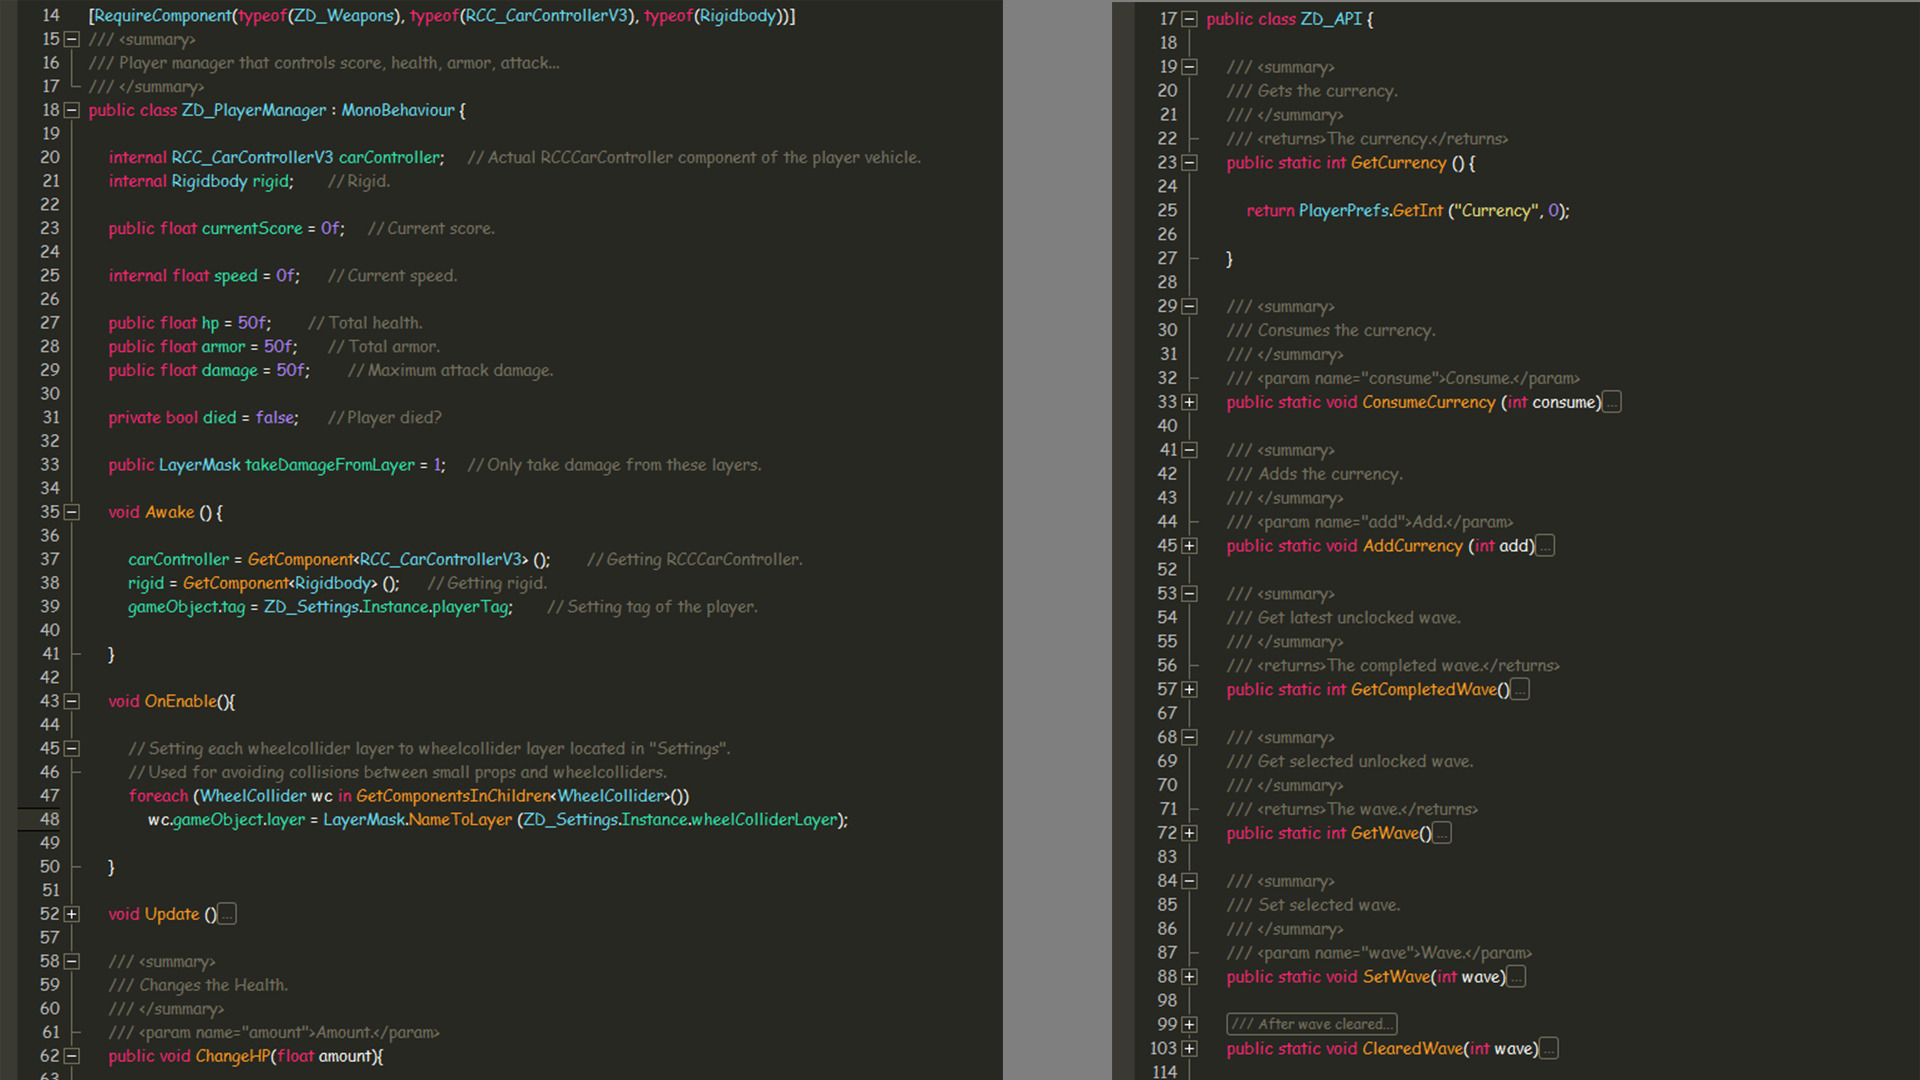Image resolution: width=1920 pixels, height=1080 pixels.
Task: Collapse the Awake method fold marker
Action: [72, 512]
